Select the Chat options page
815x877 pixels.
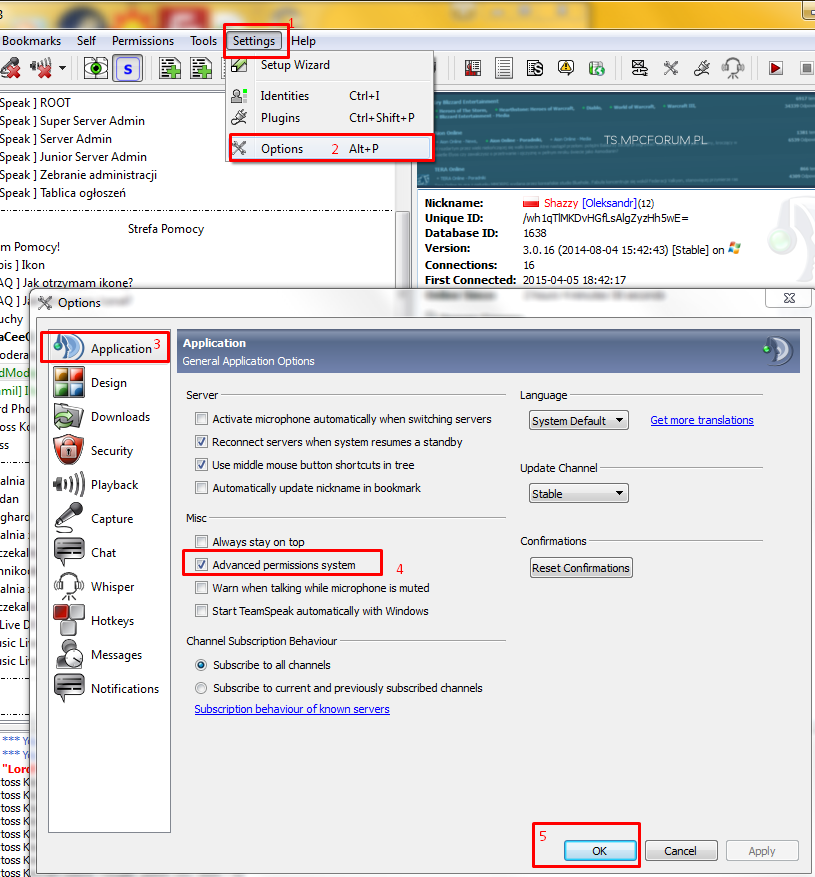click(x=109, y=553)
